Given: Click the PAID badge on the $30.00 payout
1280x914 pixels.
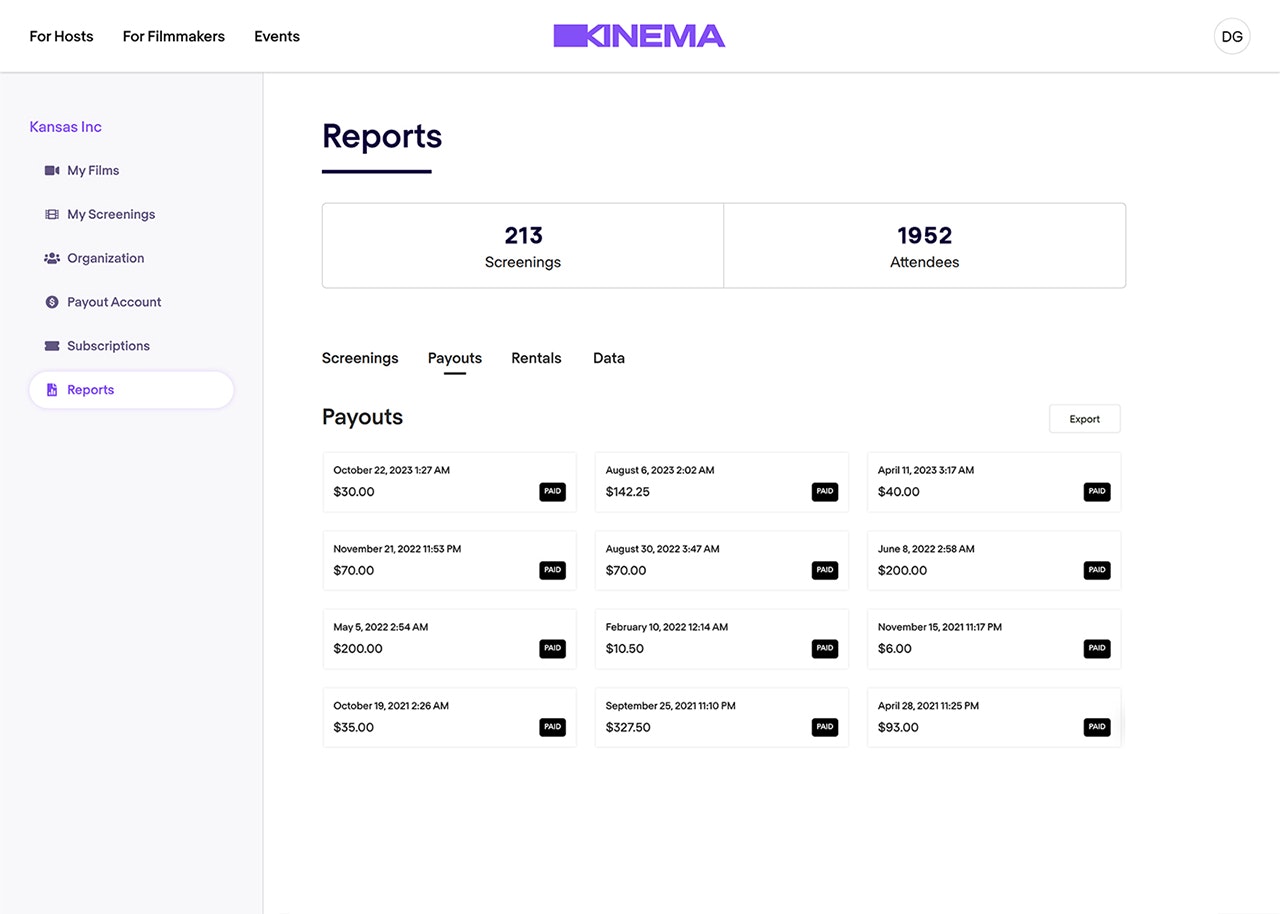Looking at the screenshot, I should [x=553, y=492].
